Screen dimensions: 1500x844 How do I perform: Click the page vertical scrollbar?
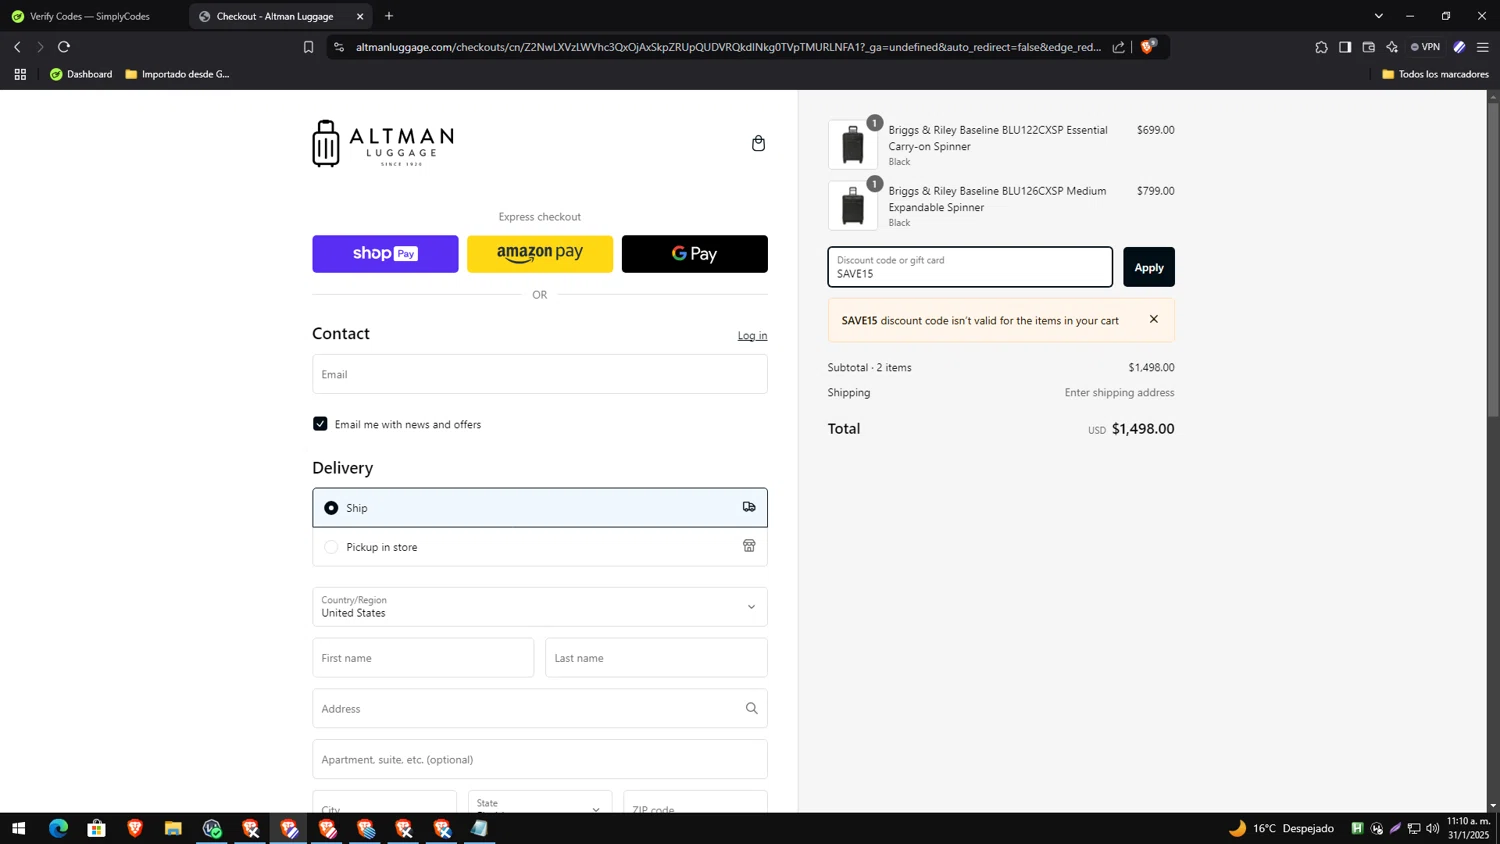tap(1493, 260)
